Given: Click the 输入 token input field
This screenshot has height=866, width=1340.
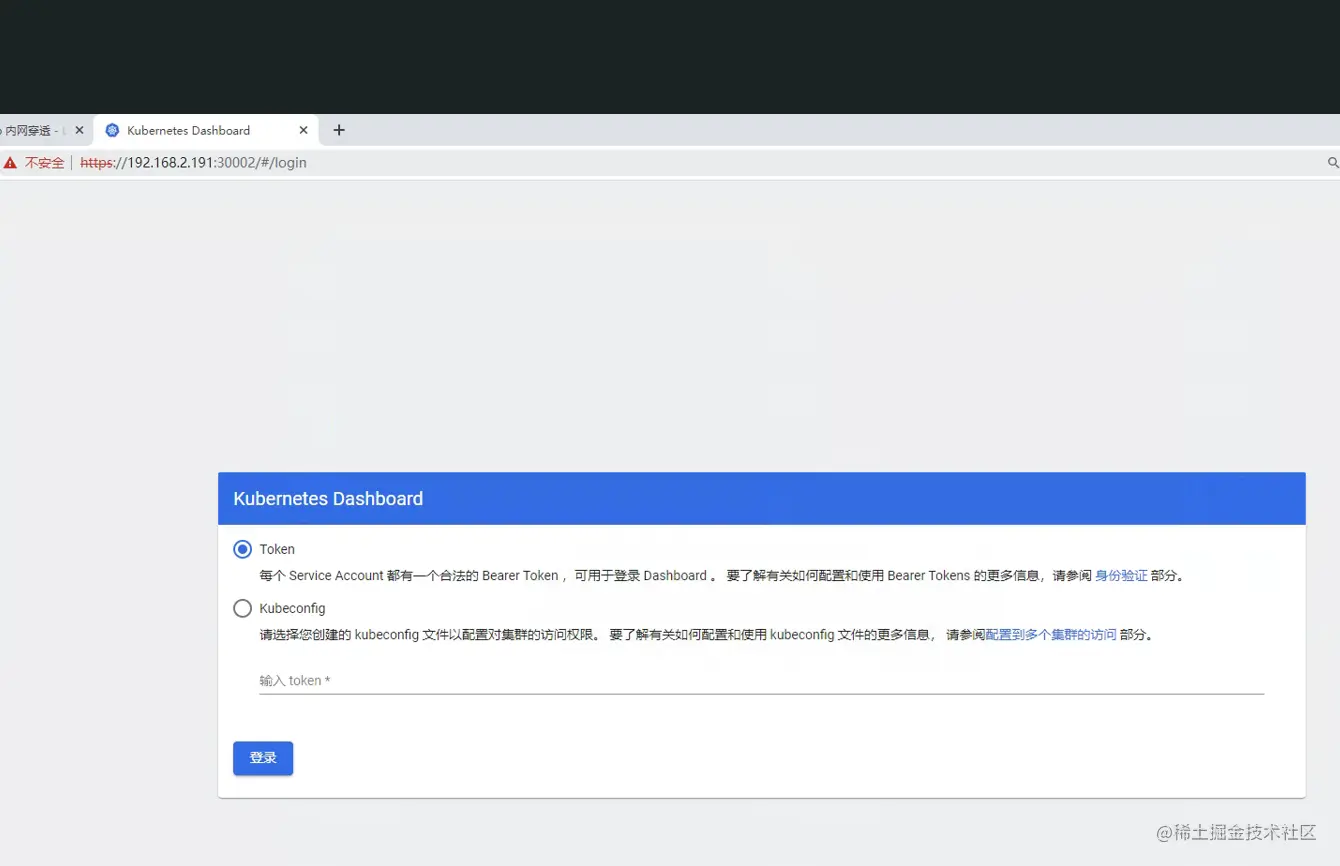Looking at the screenshot, I should (x=761, y=680).
